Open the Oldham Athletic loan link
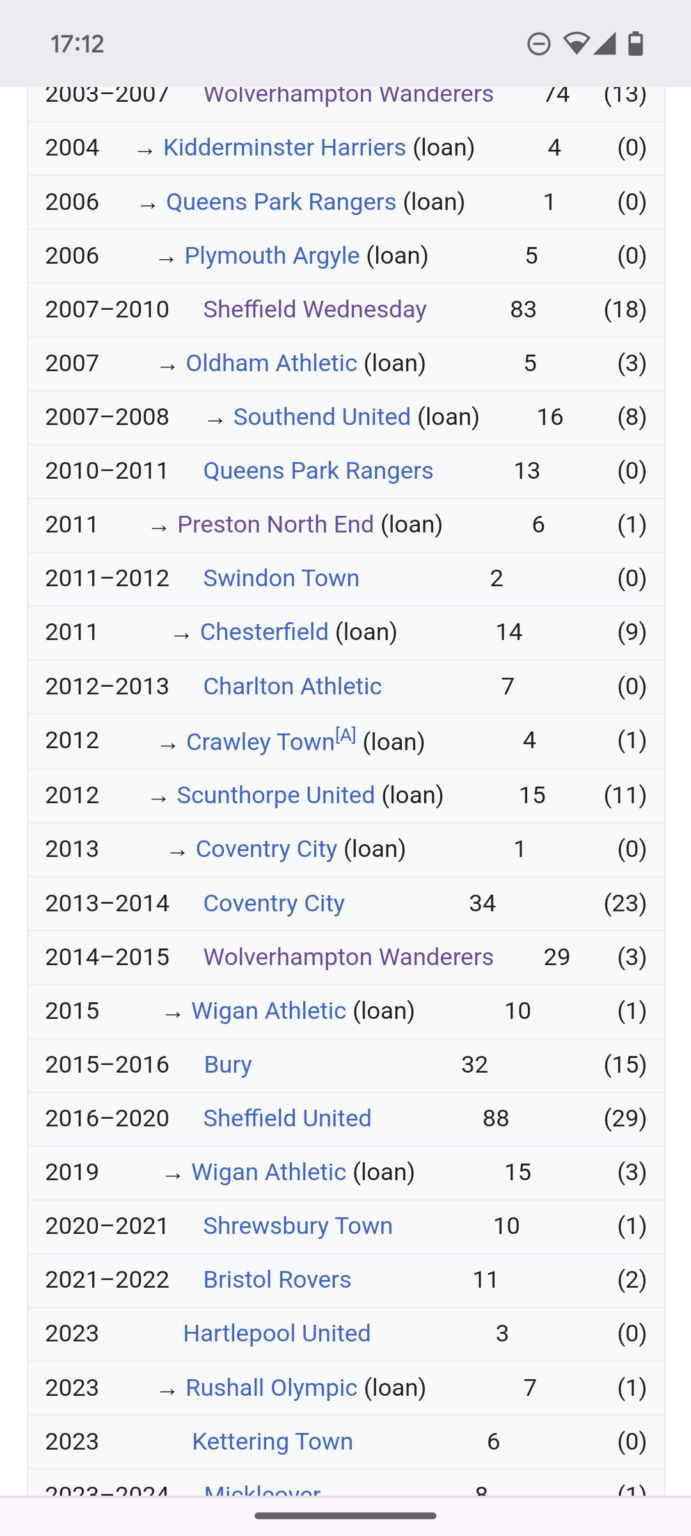The width and height of the screenshot is (691, 1536). click(271, 363)
